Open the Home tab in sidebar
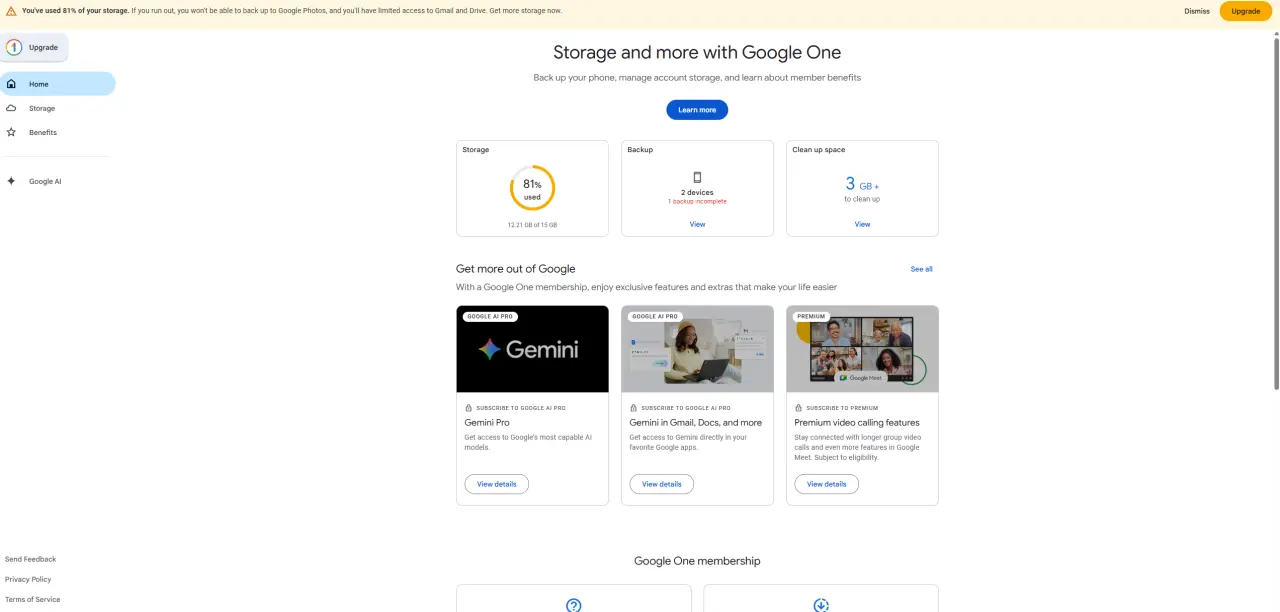This screenshot has height=612, width=1280. [x=58, y=84]
